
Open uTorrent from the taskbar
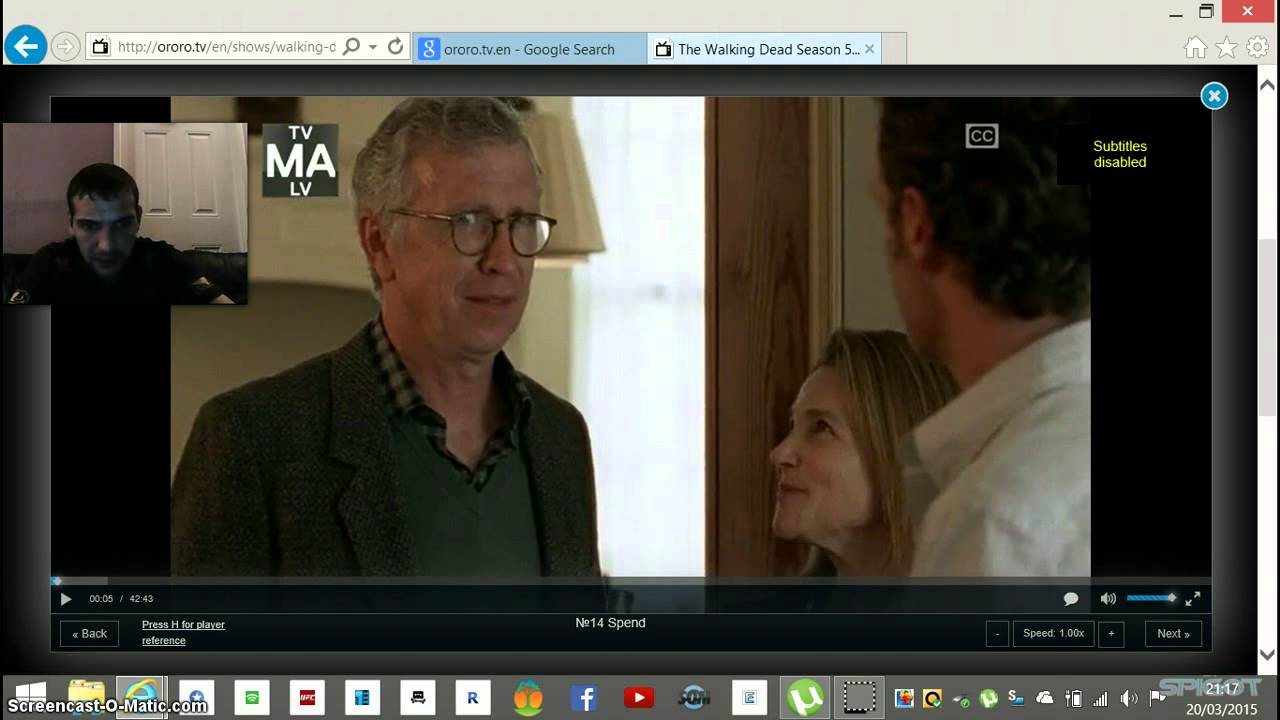[804, 697]
